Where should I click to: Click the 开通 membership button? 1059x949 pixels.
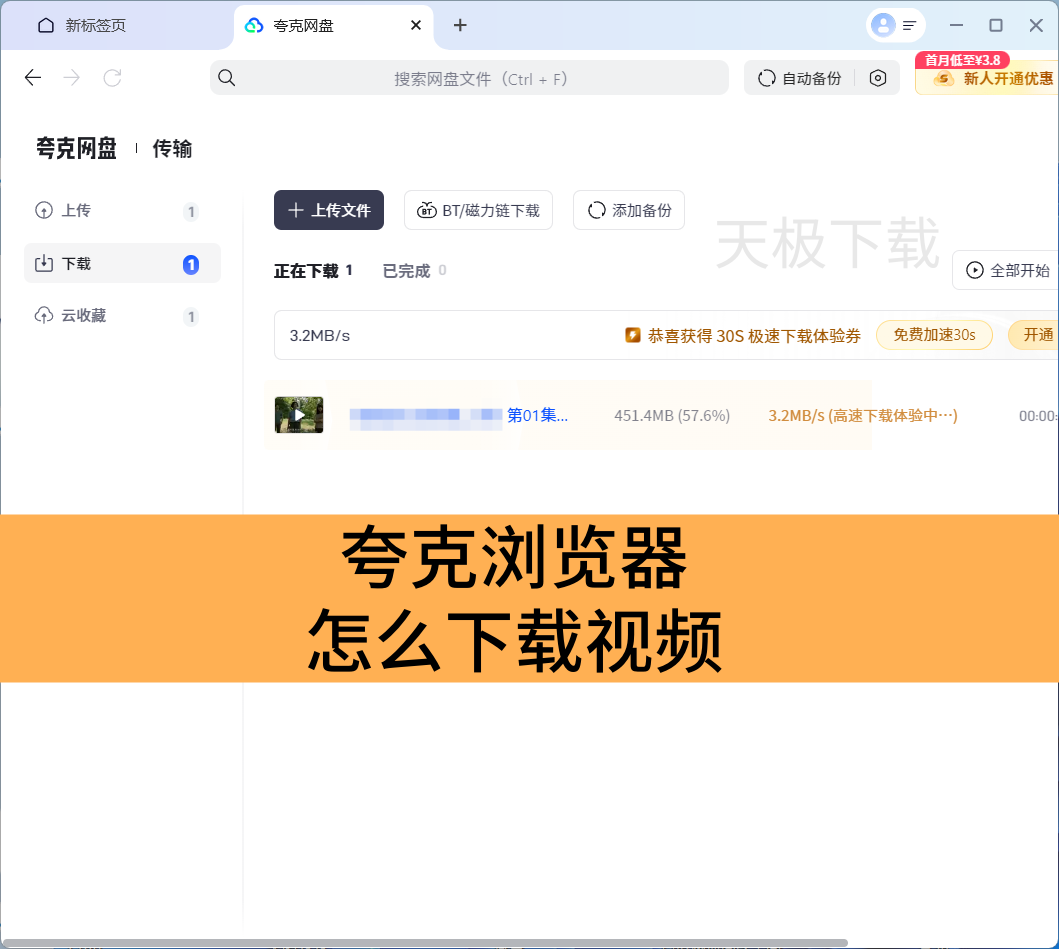click(1034, 335)
